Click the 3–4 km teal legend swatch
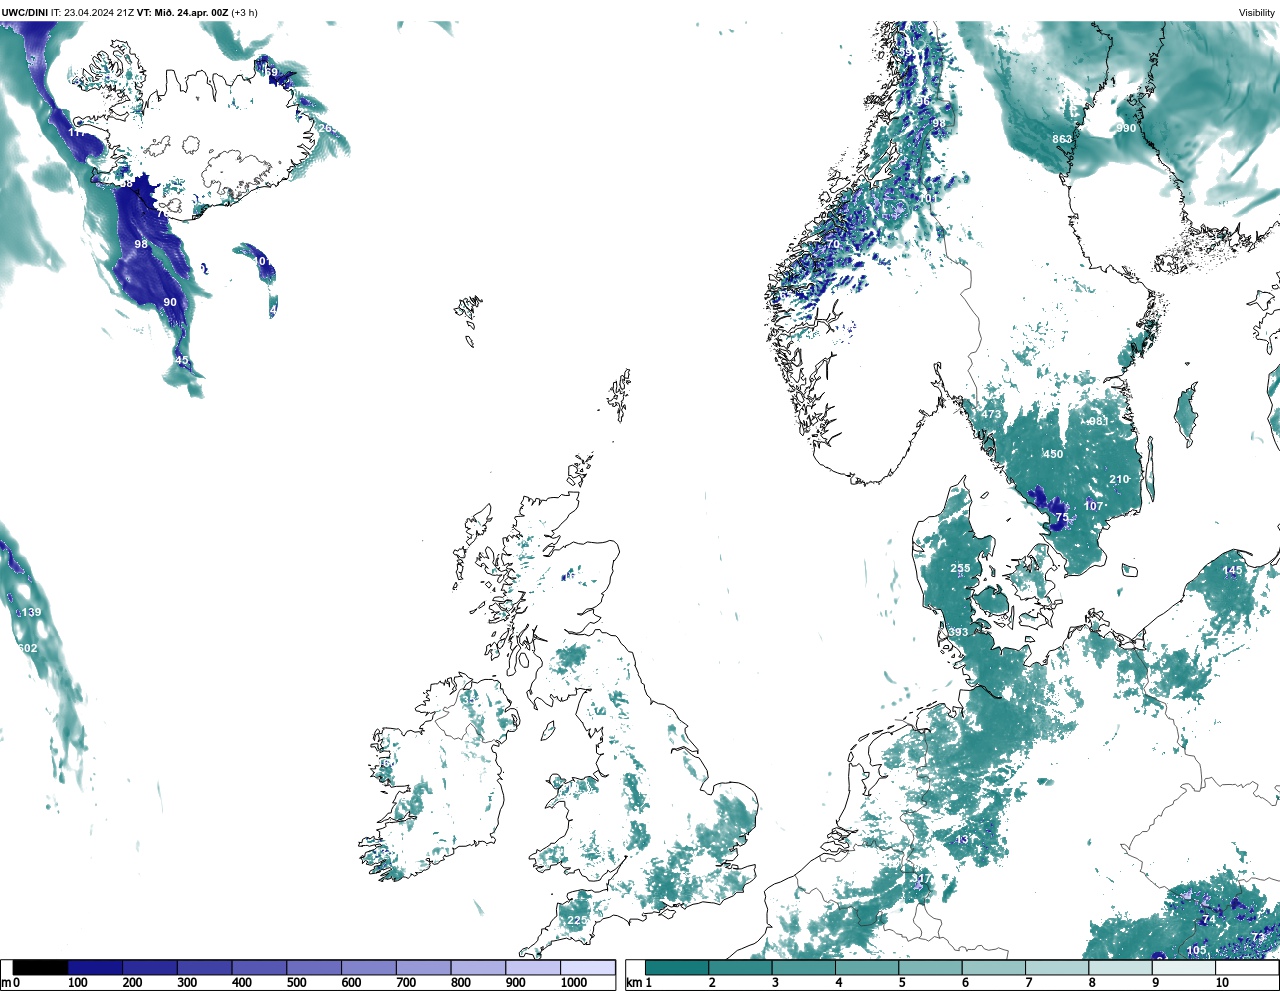Screen dimensions: 1280x991 [804, 967]
